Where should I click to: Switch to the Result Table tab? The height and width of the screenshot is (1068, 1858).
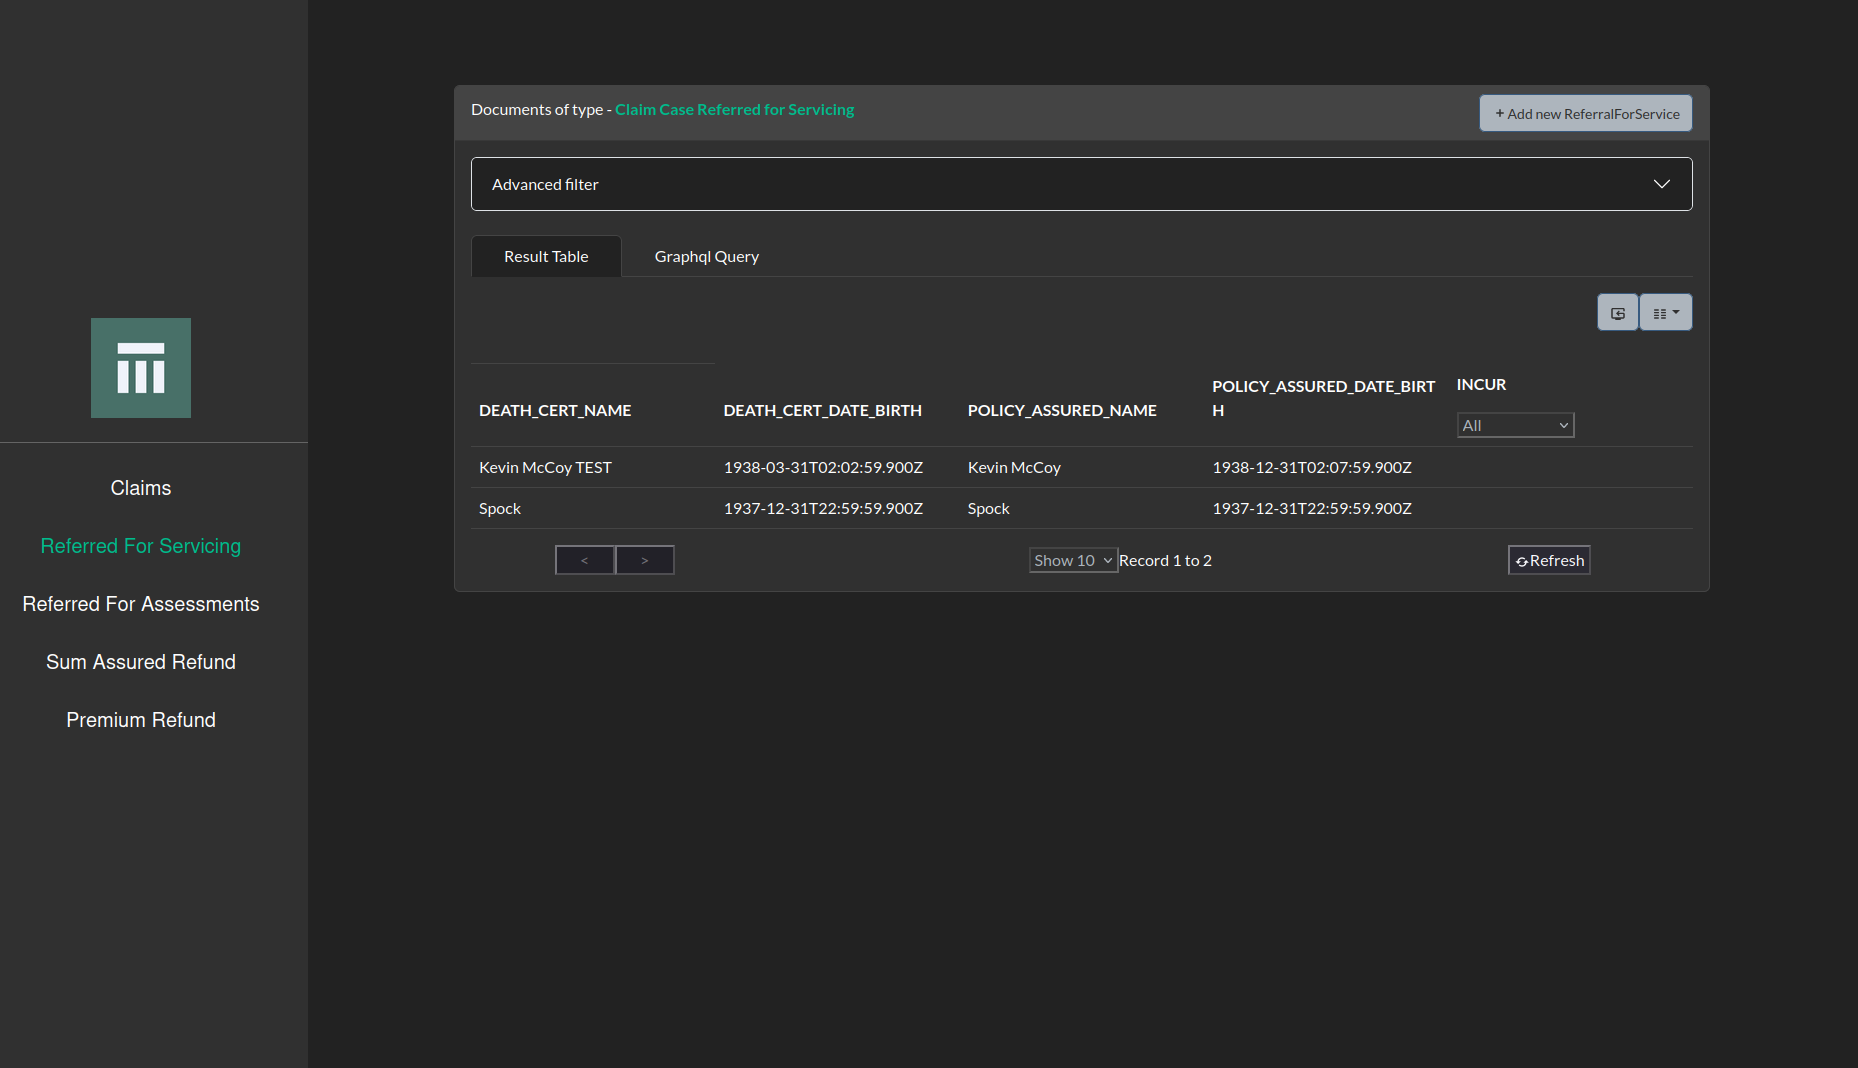(546, 256)
